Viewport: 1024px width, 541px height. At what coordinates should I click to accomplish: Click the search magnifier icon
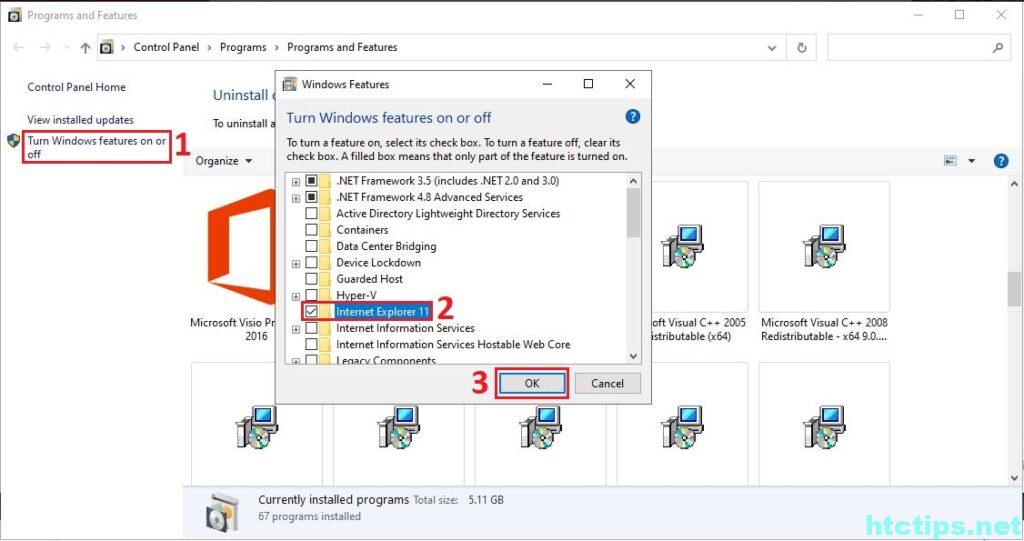coord(997,47)
